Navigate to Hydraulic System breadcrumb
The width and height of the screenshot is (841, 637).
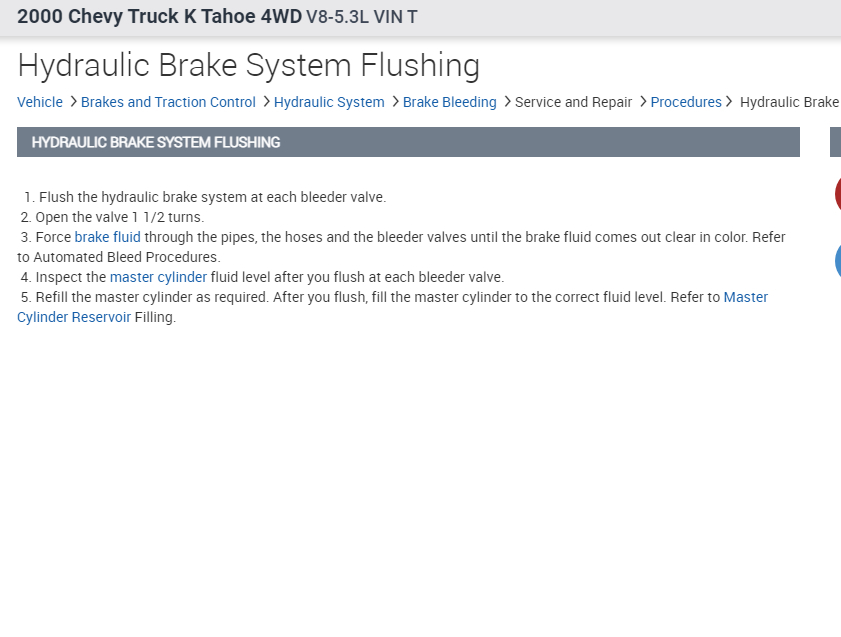click(329, 102)
